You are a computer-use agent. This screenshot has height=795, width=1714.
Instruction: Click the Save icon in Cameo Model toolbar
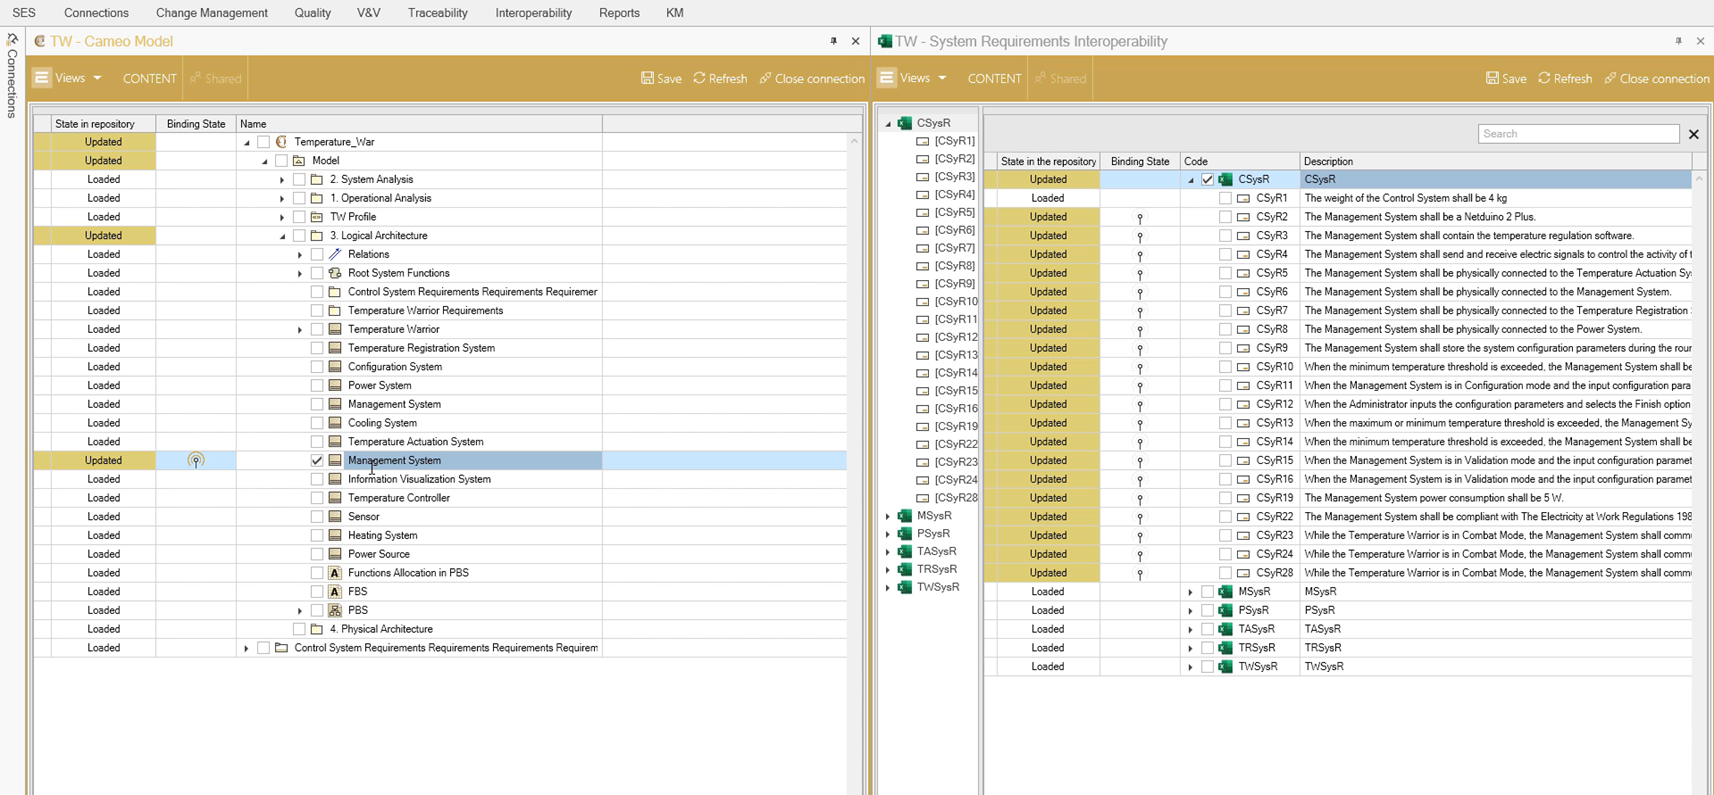[647, 78]
